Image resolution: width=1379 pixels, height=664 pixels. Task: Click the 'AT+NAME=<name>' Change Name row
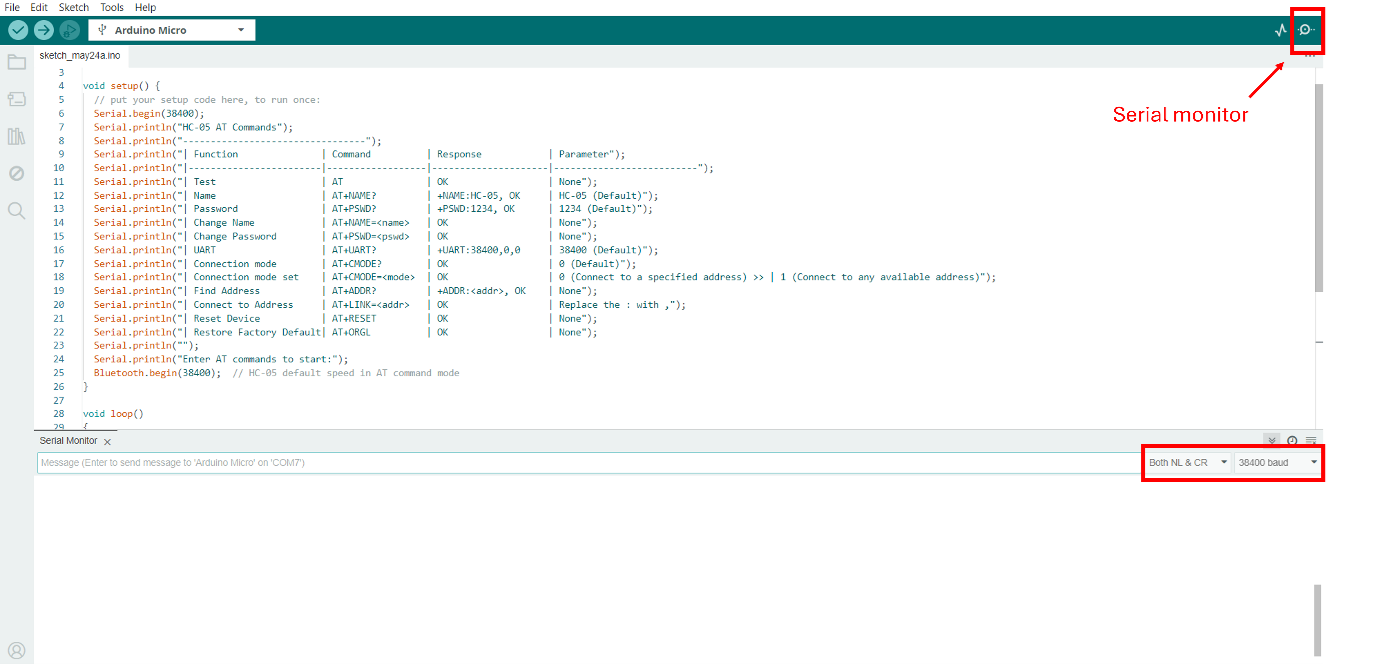(x=345, y=223)
